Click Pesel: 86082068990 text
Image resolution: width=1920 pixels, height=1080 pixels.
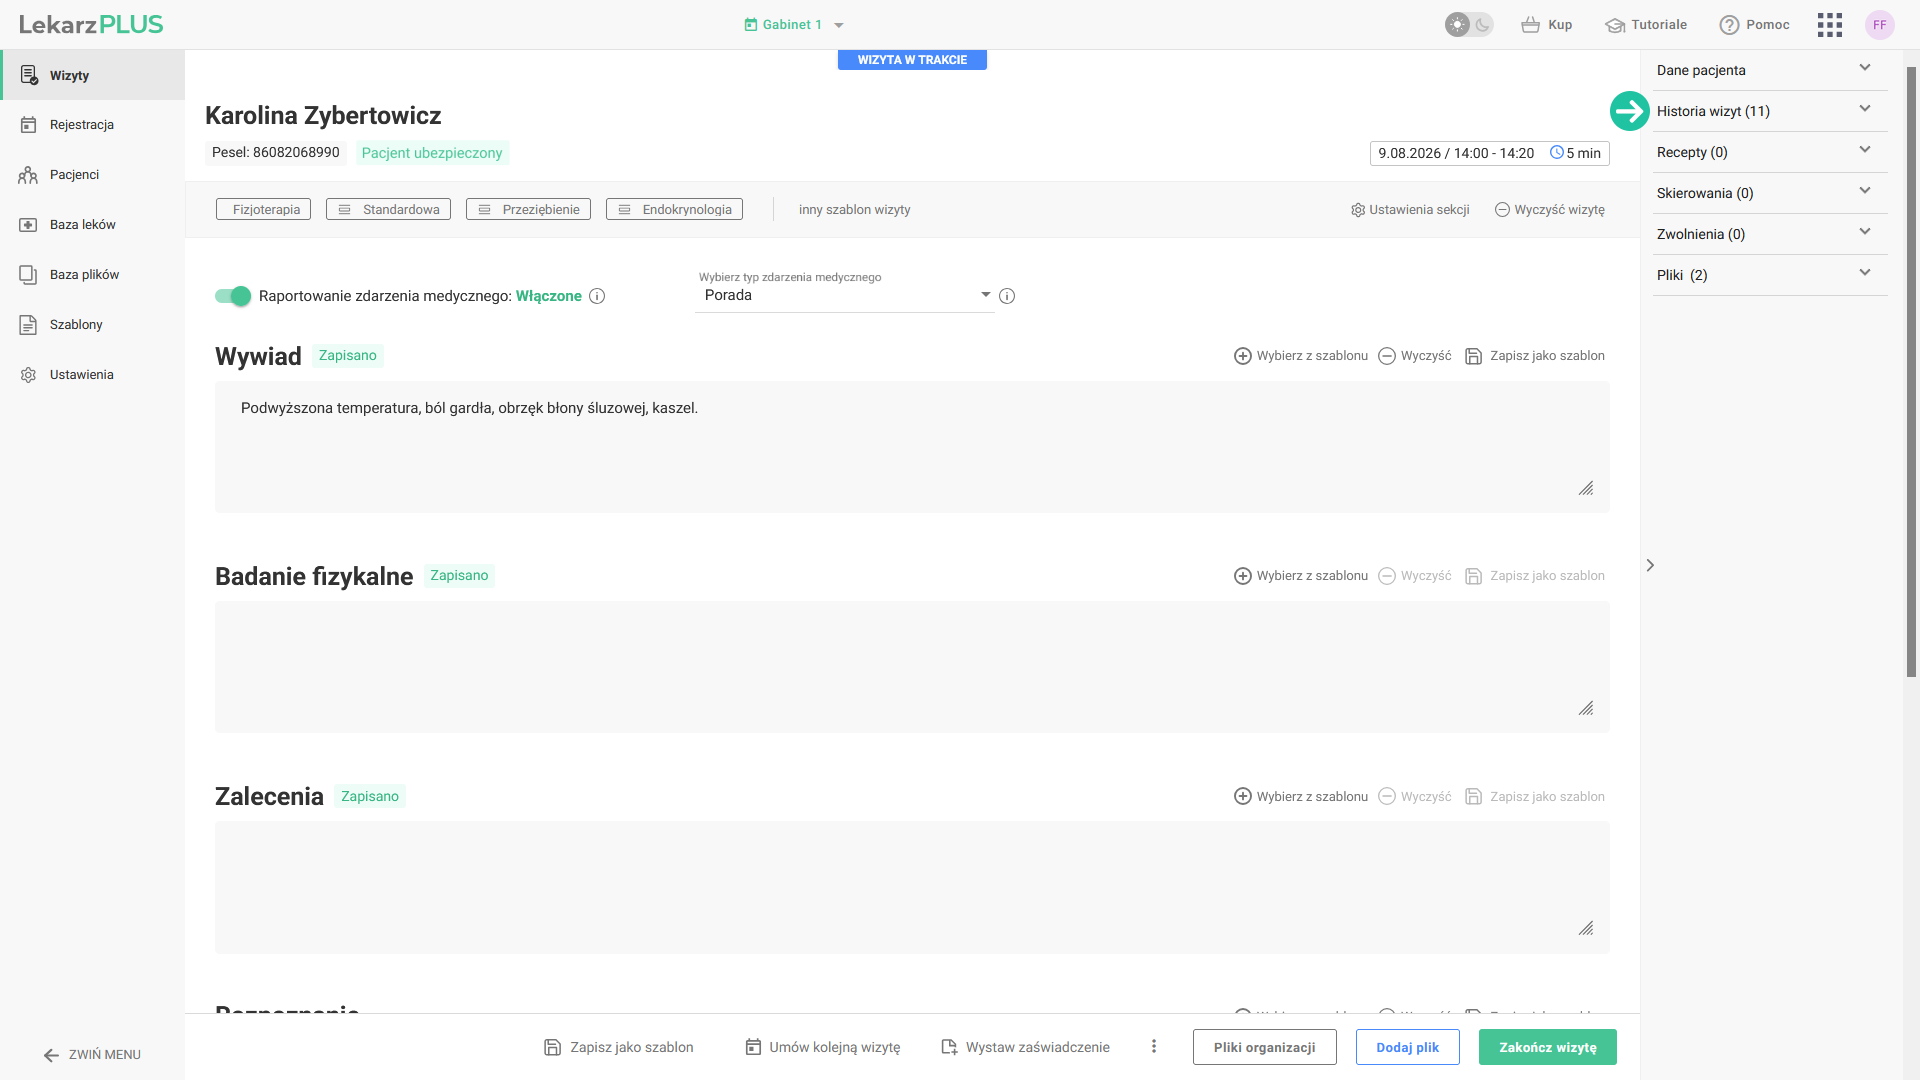[x=276, y=152]
